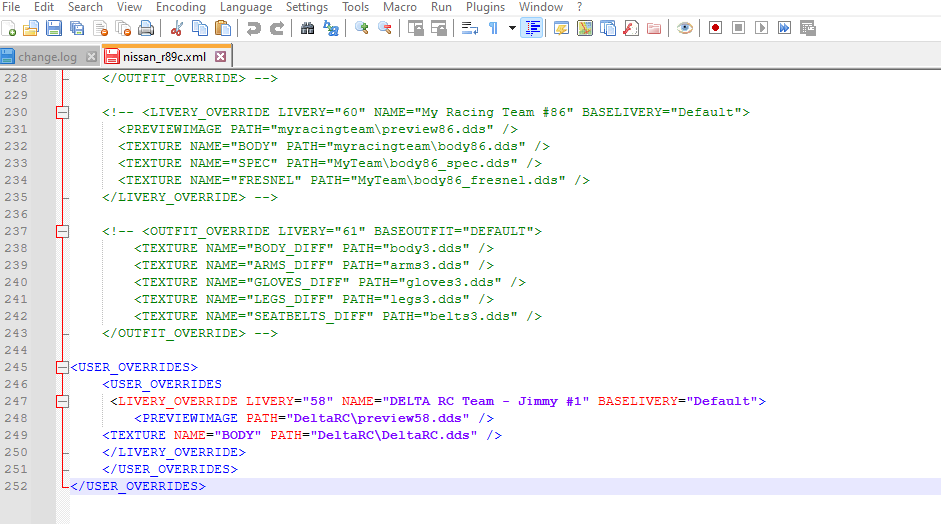Collapse USER_OVERRIDES fold at line 245
941x524 pixels.
tap(62, 367)
